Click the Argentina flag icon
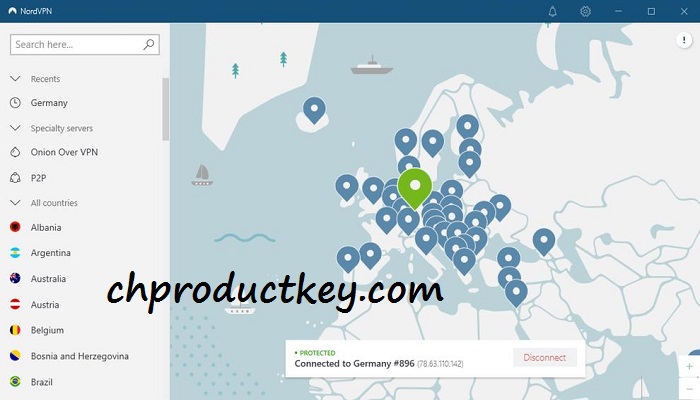This screenshot has width=700, height=400. (15, 253)
